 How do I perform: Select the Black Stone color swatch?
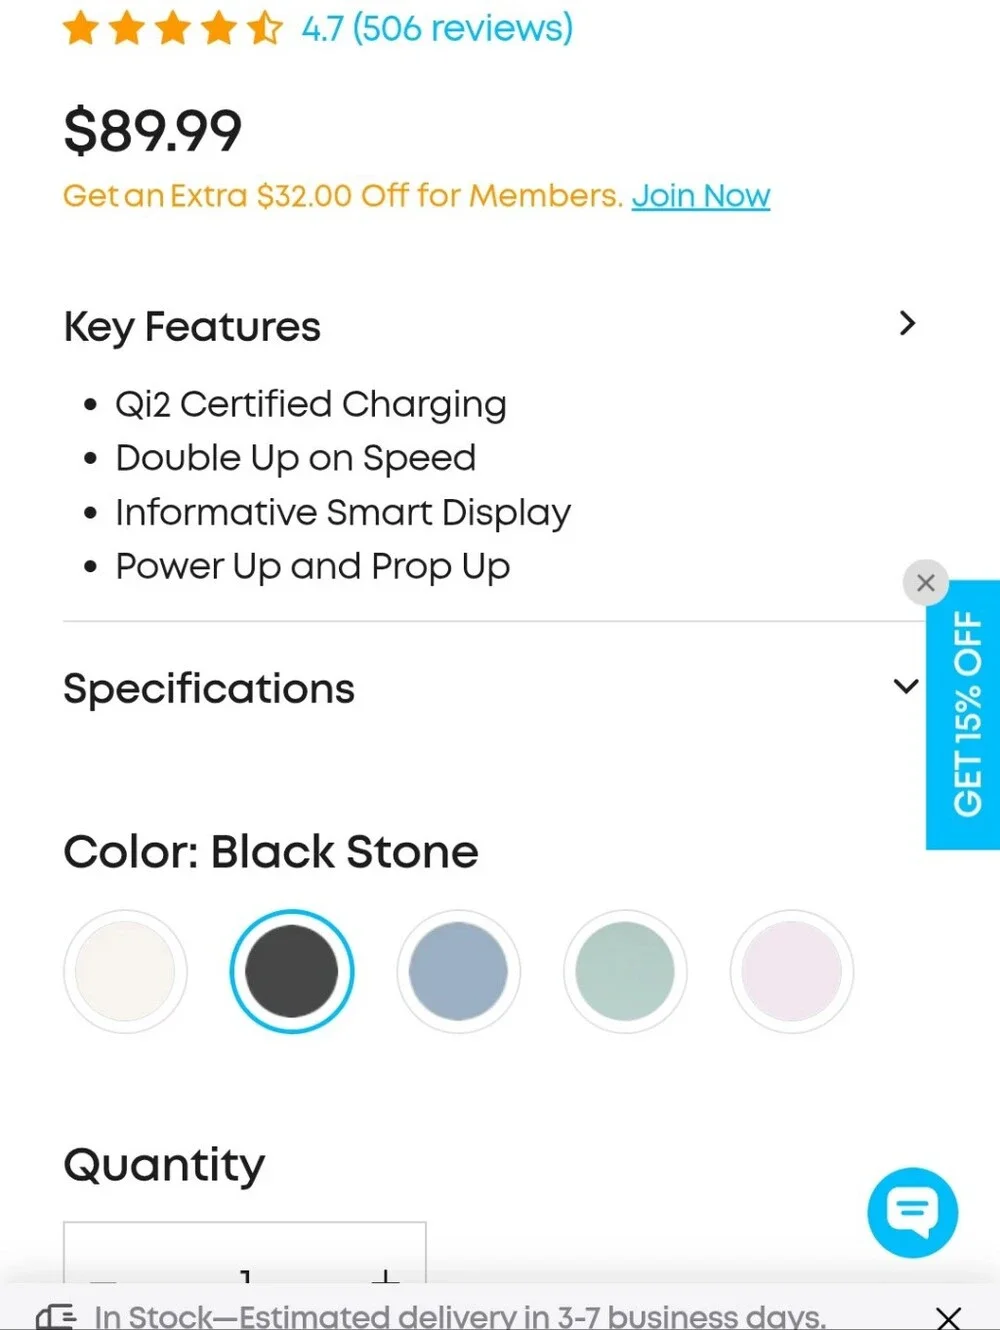[x=292, y=971]
